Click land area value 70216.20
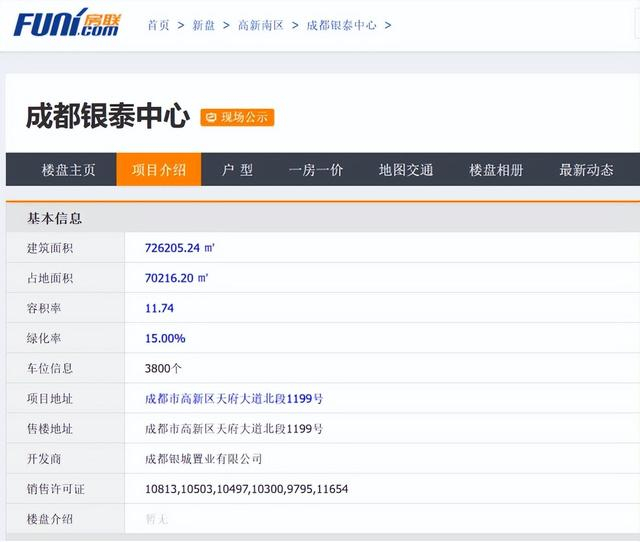640x542 pixels. (x=176, y=278)
